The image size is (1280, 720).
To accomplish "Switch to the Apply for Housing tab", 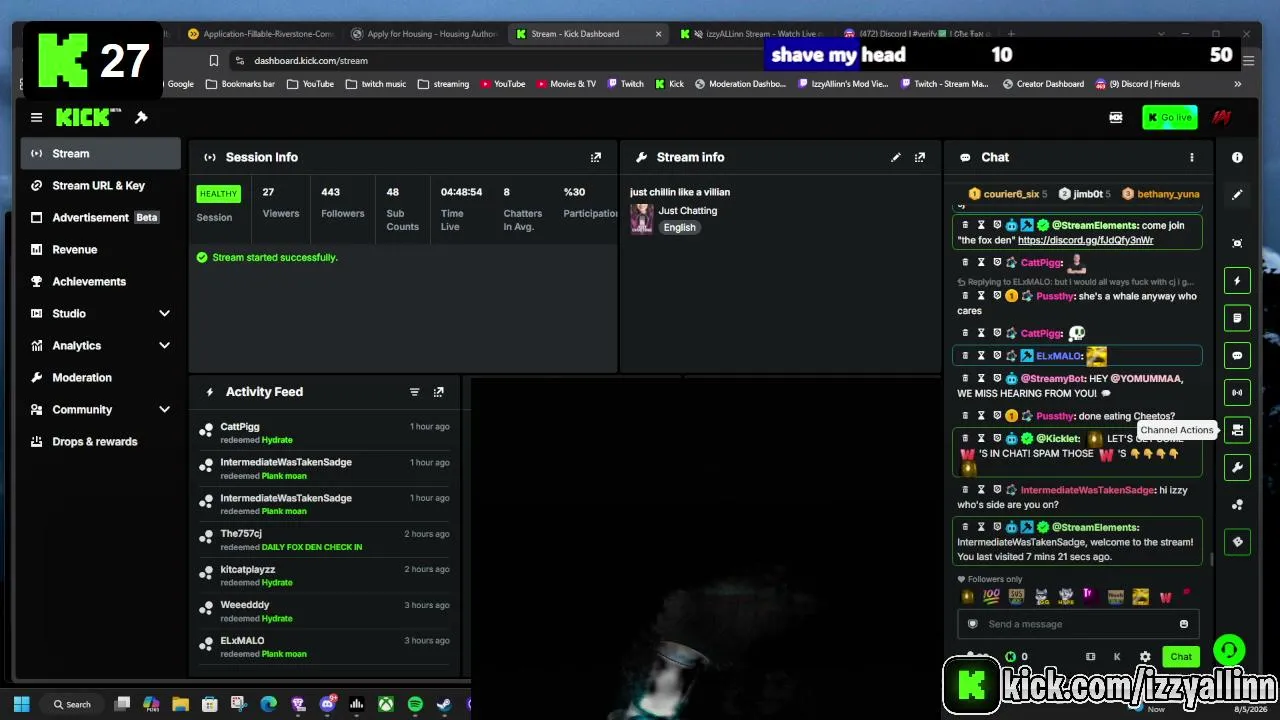I will coord(423,34).
